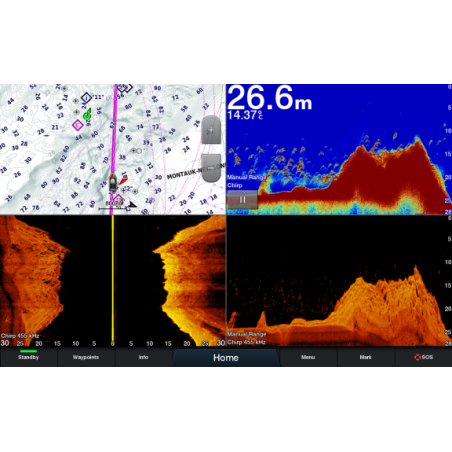This screenshot has height=452, width=452.
Task: Open the Waypoints list
Action: (x=86, y=357)
